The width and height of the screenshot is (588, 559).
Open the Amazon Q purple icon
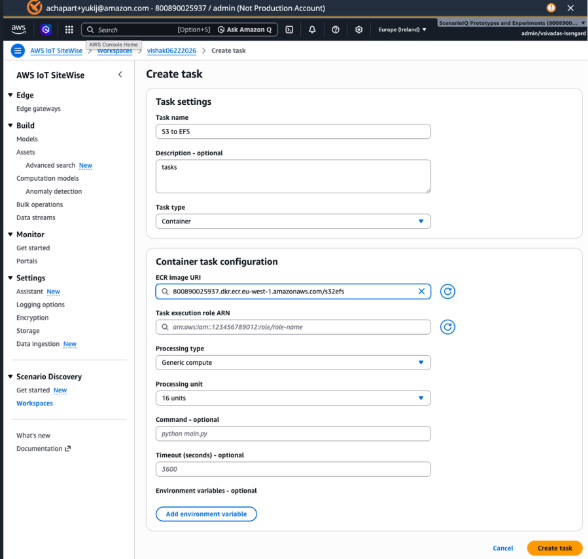(x=46, y=29)
